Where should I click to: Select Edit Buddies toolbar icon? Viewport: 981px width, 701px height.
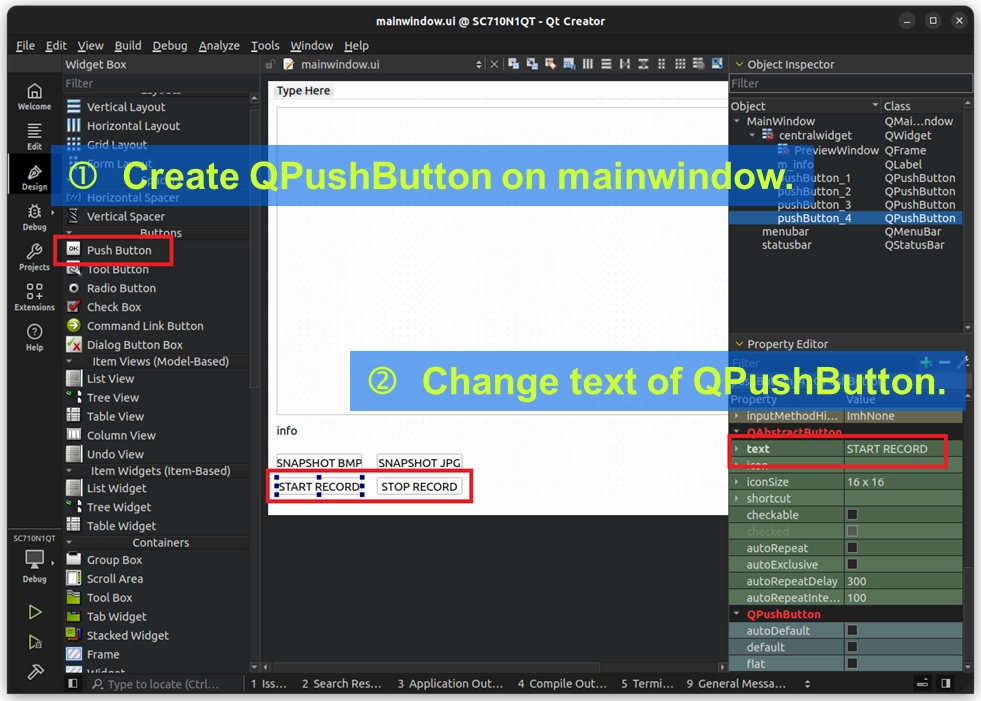point(551,64)
